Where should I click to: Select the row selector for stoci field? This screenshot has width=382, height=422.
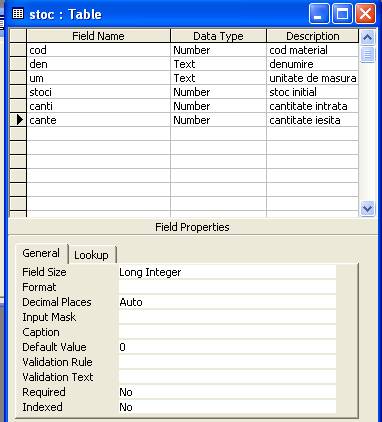coord(18,92)
